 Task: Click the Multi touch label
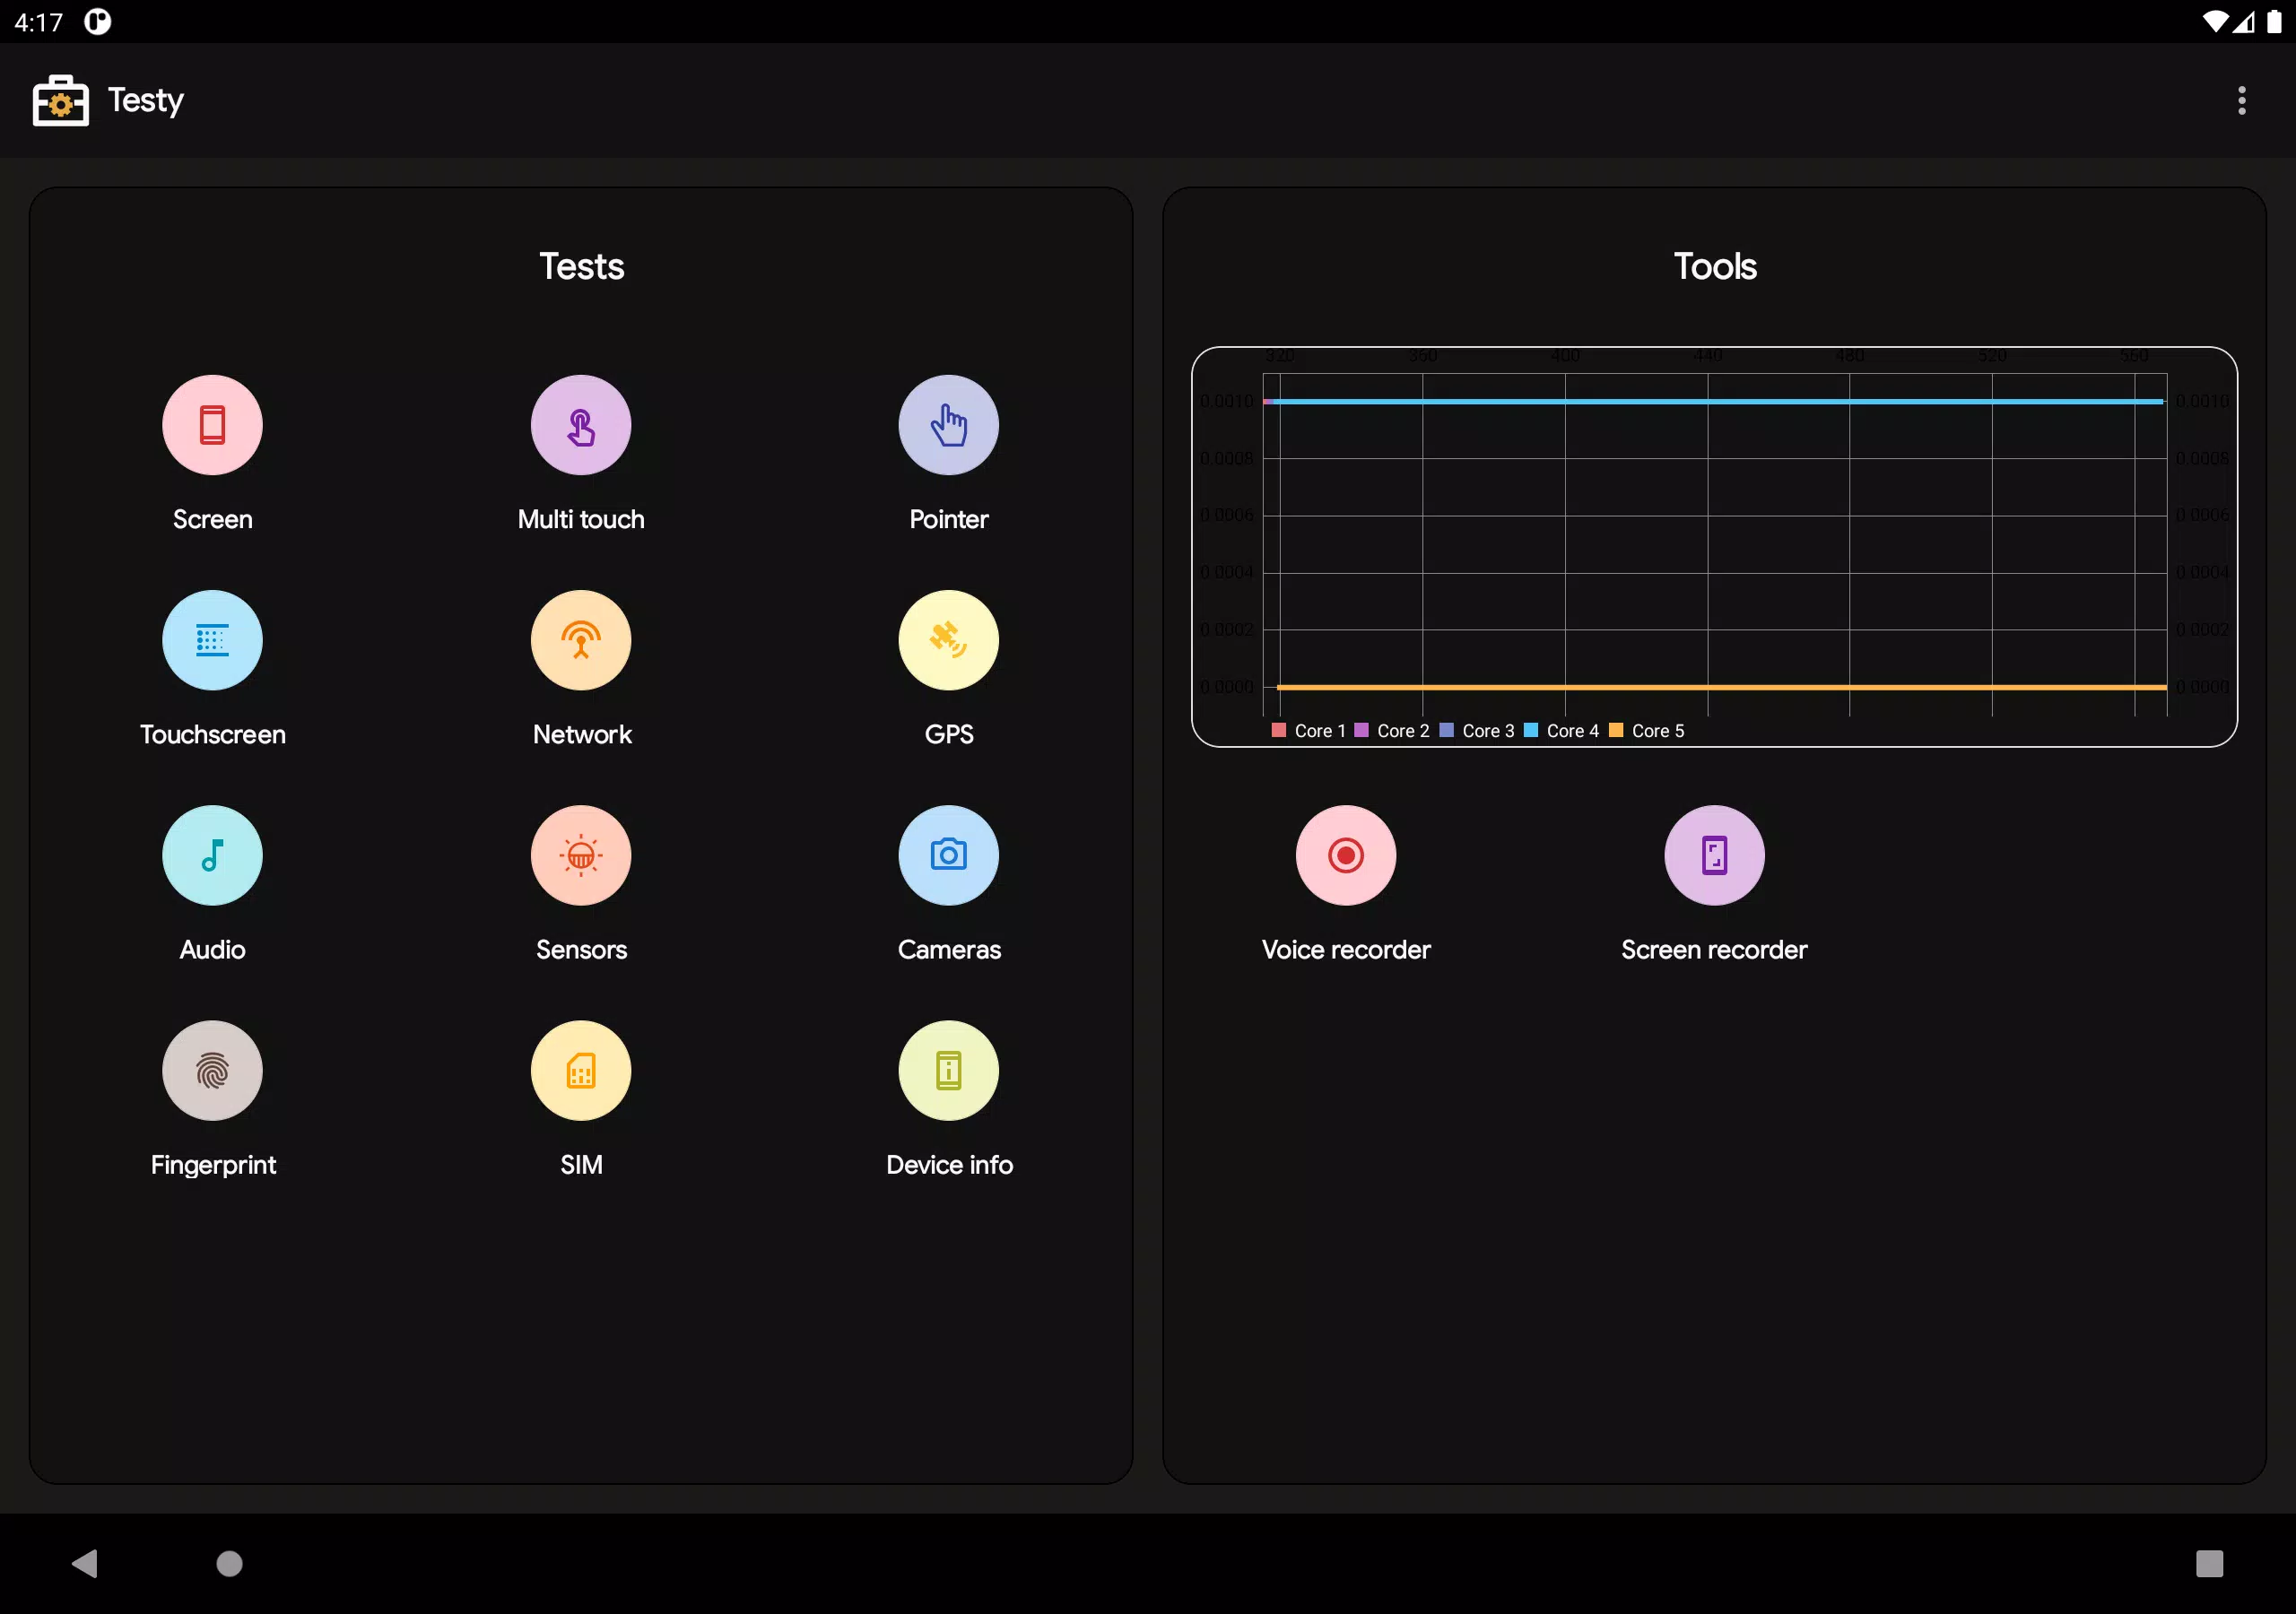point(581,519)
